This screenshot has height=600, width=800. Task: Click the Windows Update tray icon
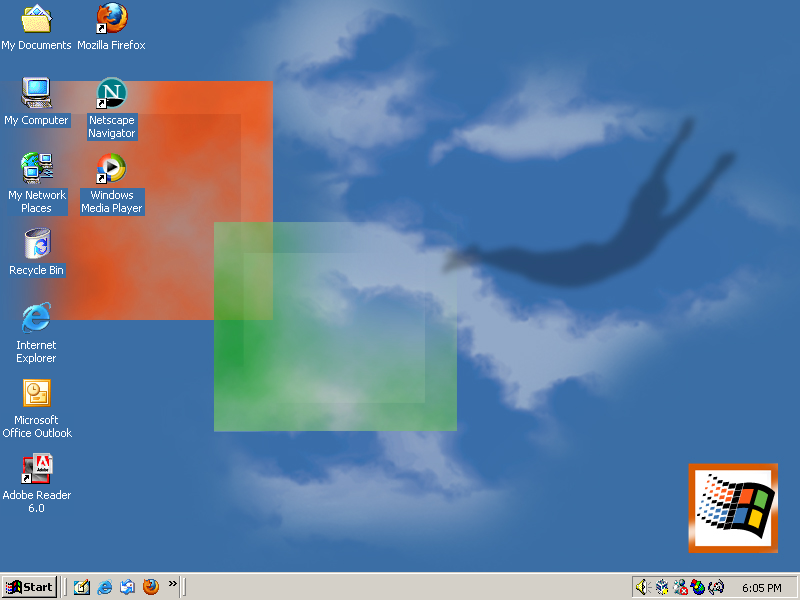(697, 587)
